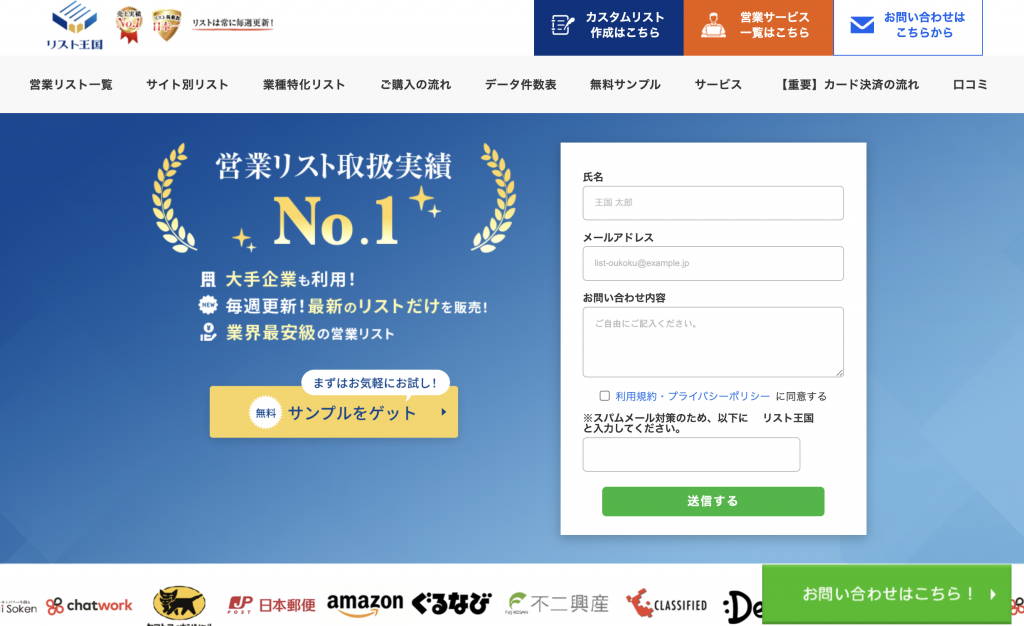Click the blue envelope contact icon

click(862, 25)
